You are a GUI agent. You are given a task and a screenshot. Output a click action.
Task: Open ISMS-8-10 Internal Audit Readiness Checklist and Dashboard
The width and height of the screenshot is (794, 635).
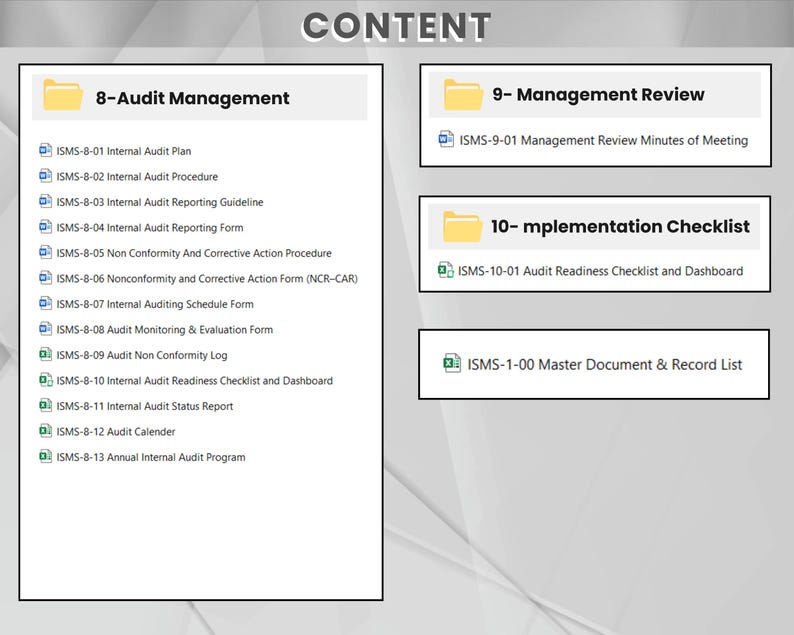tap(194, 381)
